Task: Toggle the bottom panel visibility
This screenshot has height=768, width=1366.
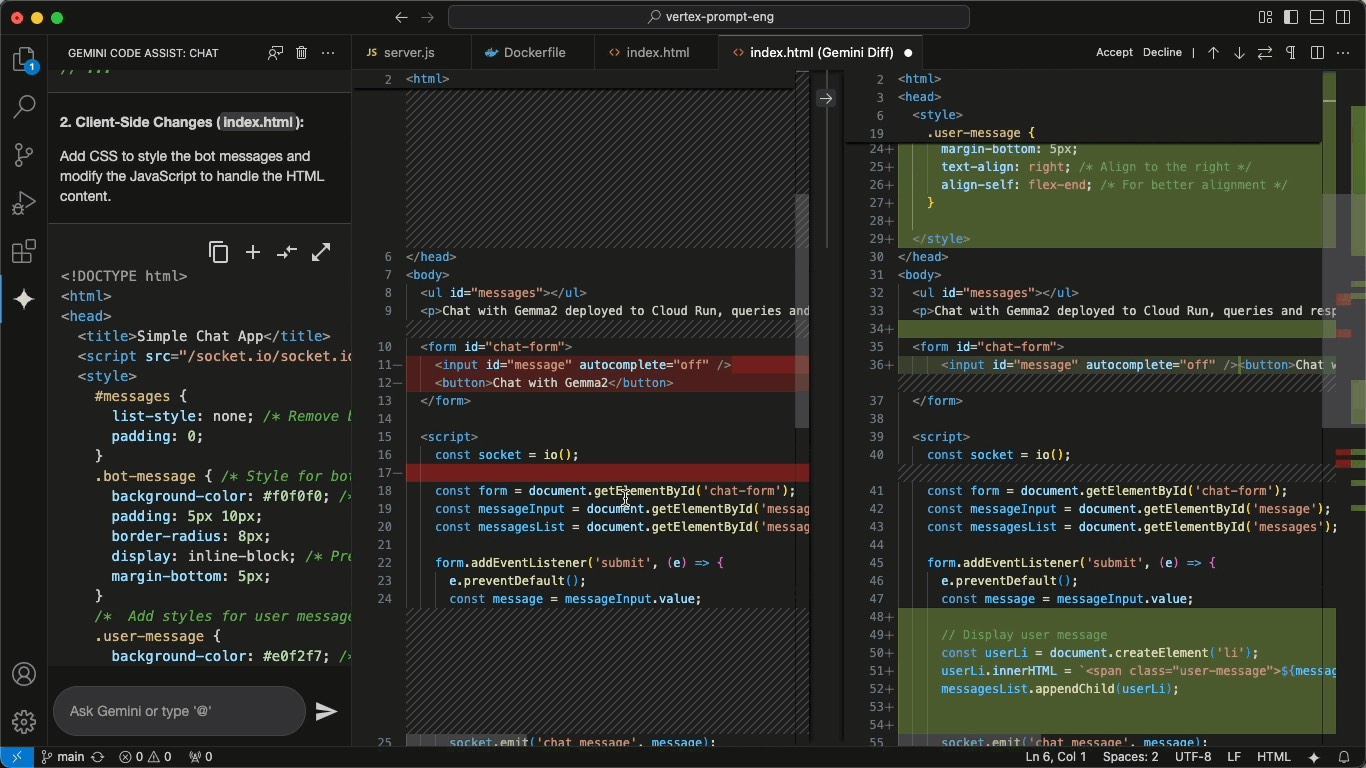Action: pyautogui.click(x=1317, y=17)
